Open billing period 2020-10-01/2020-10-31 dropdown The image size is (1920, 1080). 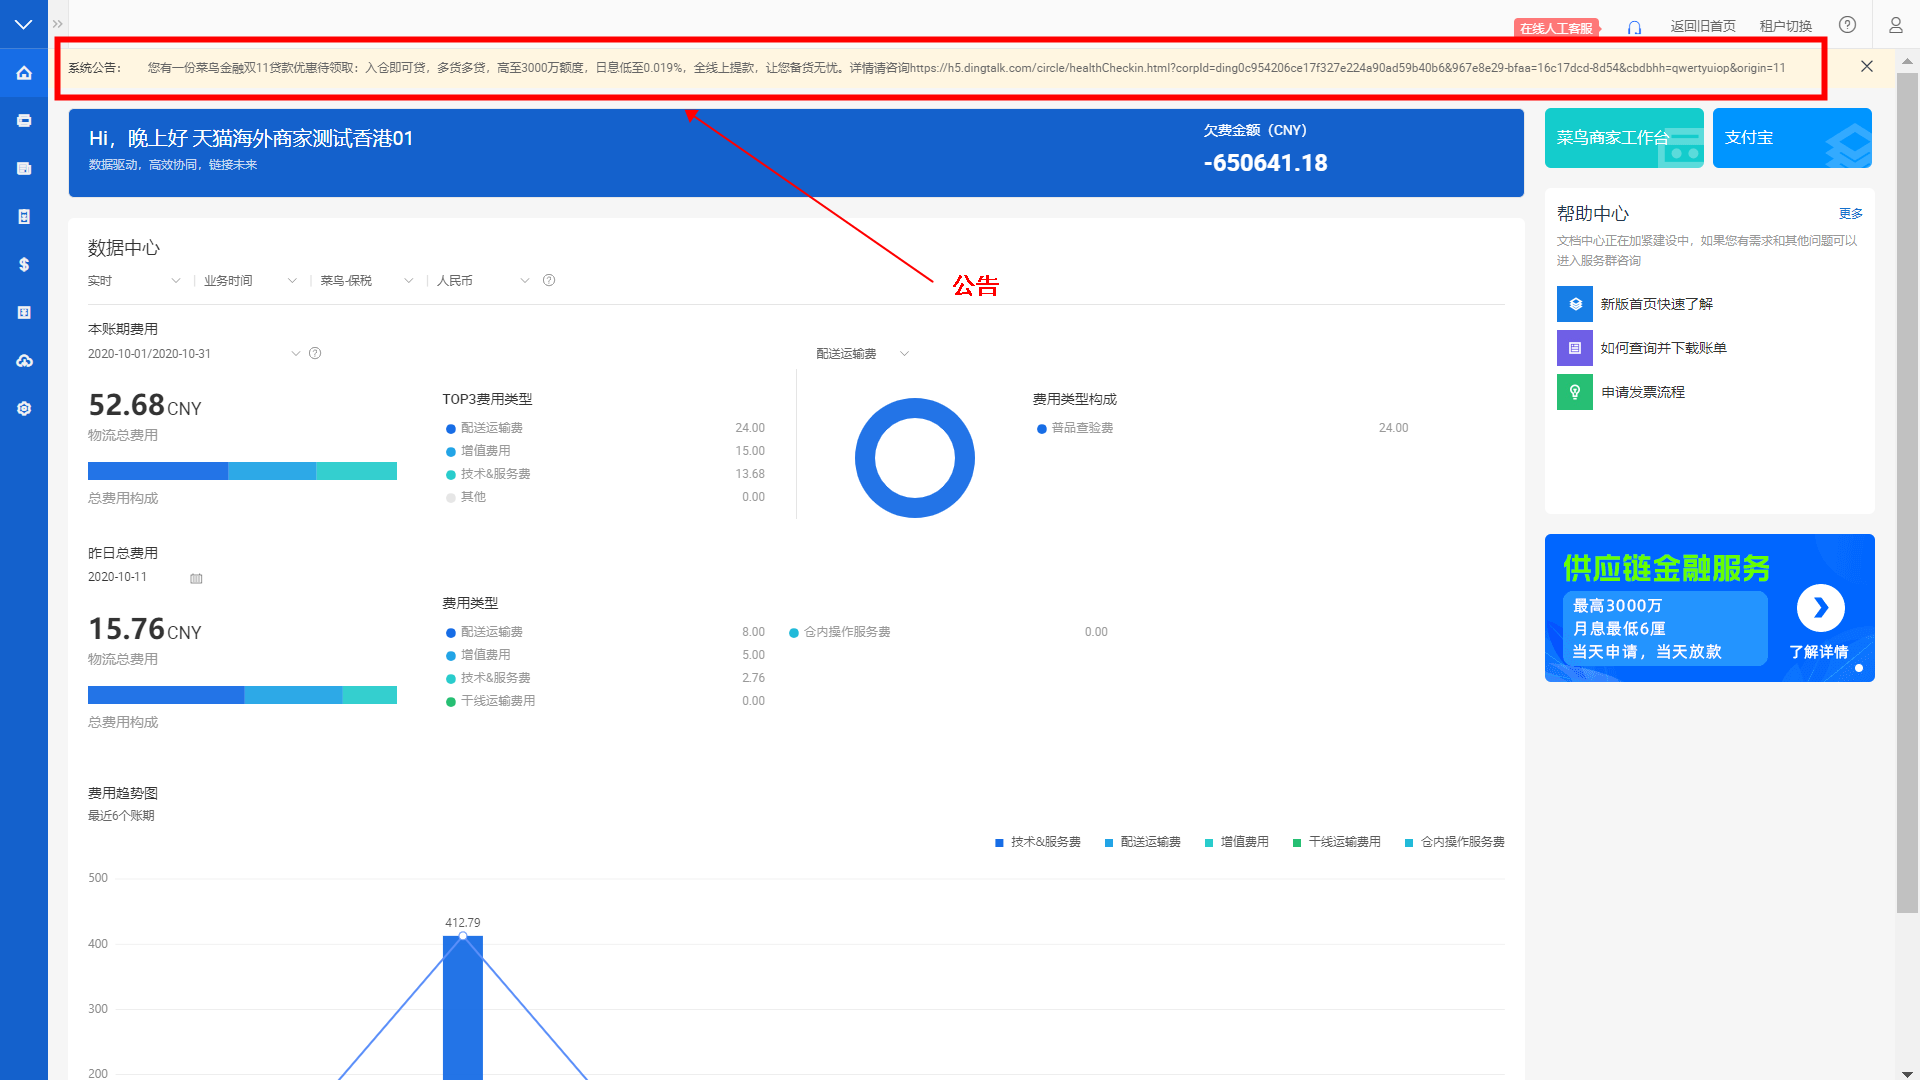(x=194, y=354)
